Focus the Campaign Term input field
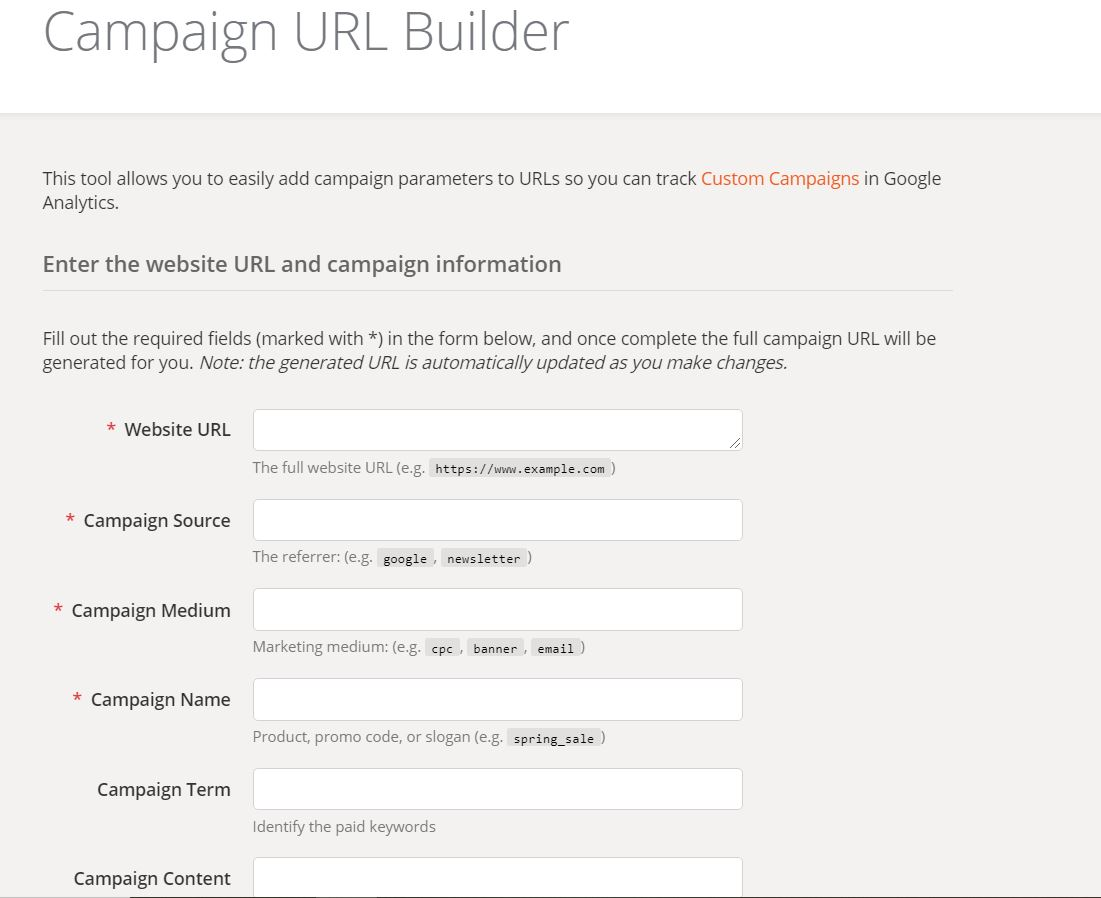This screenshot has height=898, width=1101. click(497, 788)
